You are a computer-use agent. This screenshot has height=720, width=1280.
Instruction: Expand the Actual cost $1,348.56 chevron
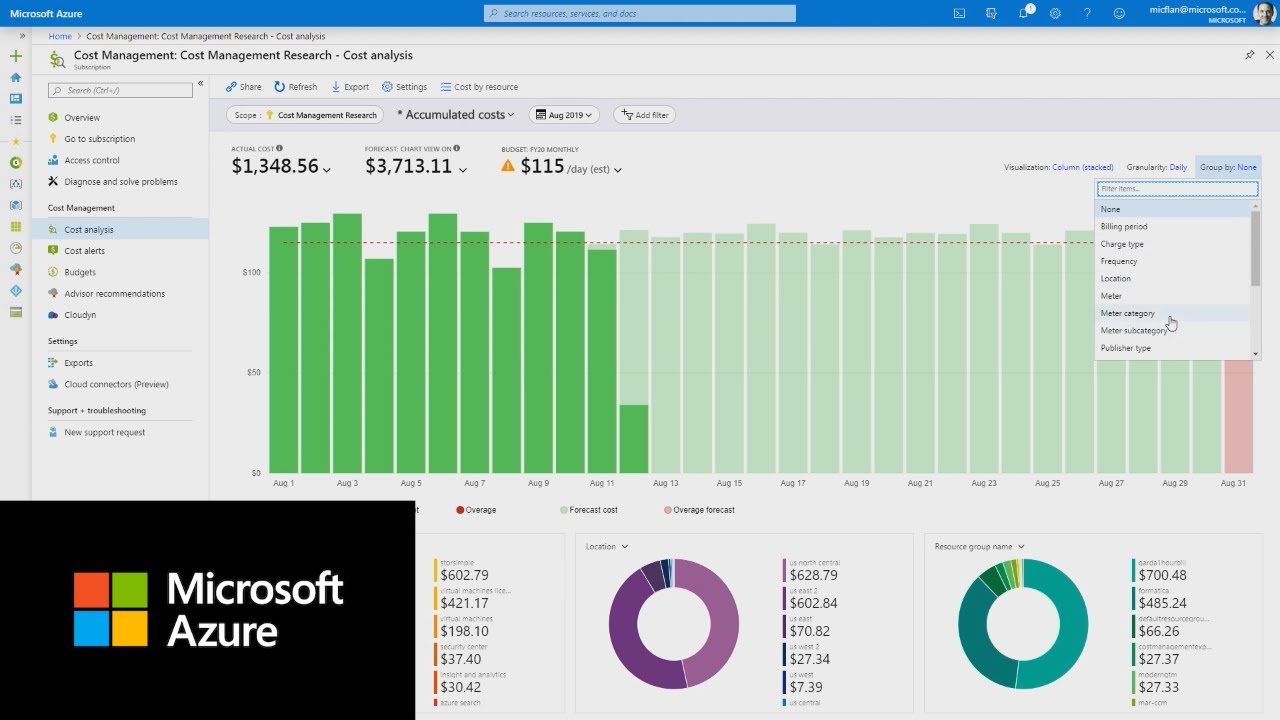(x=327, y=170)
